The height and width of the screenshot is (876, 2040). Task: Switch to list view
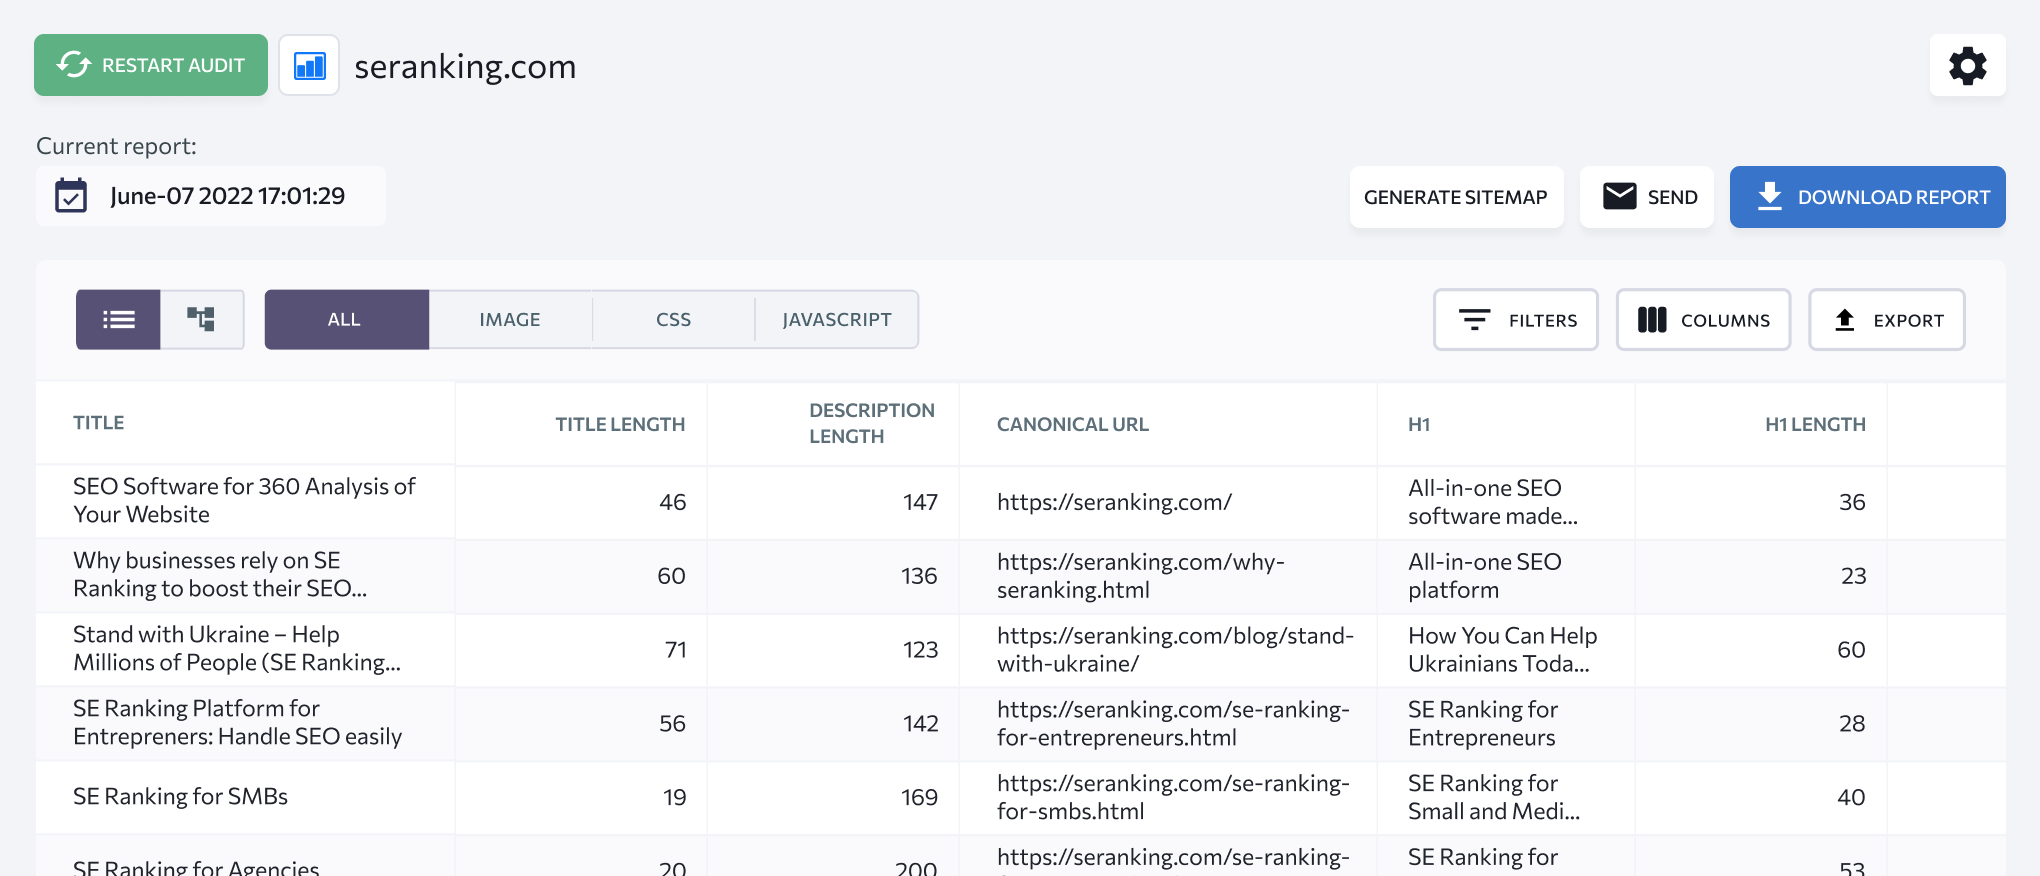(x=118, y=320)
